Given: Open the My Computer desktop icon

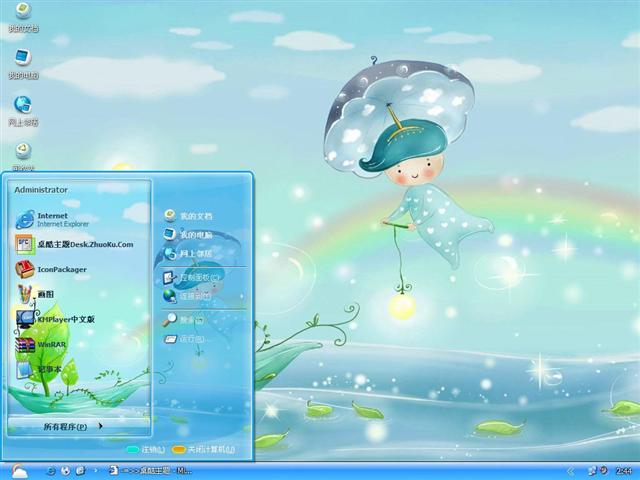Looking at the screenshot, I should pos(23,64).
